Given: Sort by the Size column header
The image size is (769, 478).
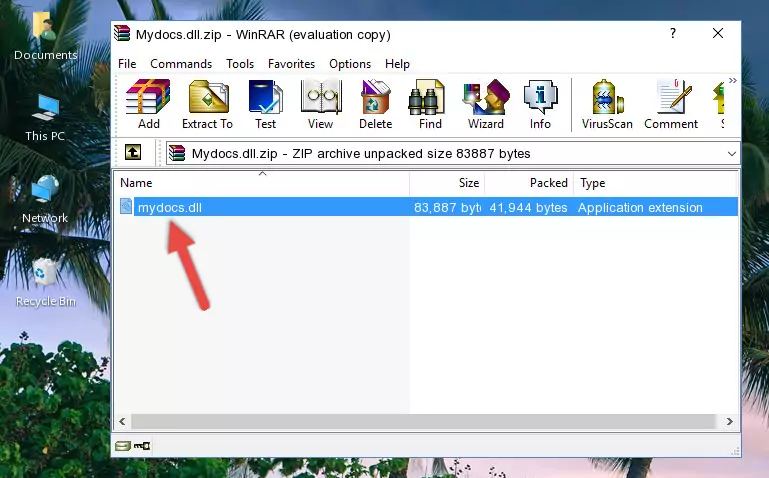Looking at the screenshot, I should tap(447, 183).
